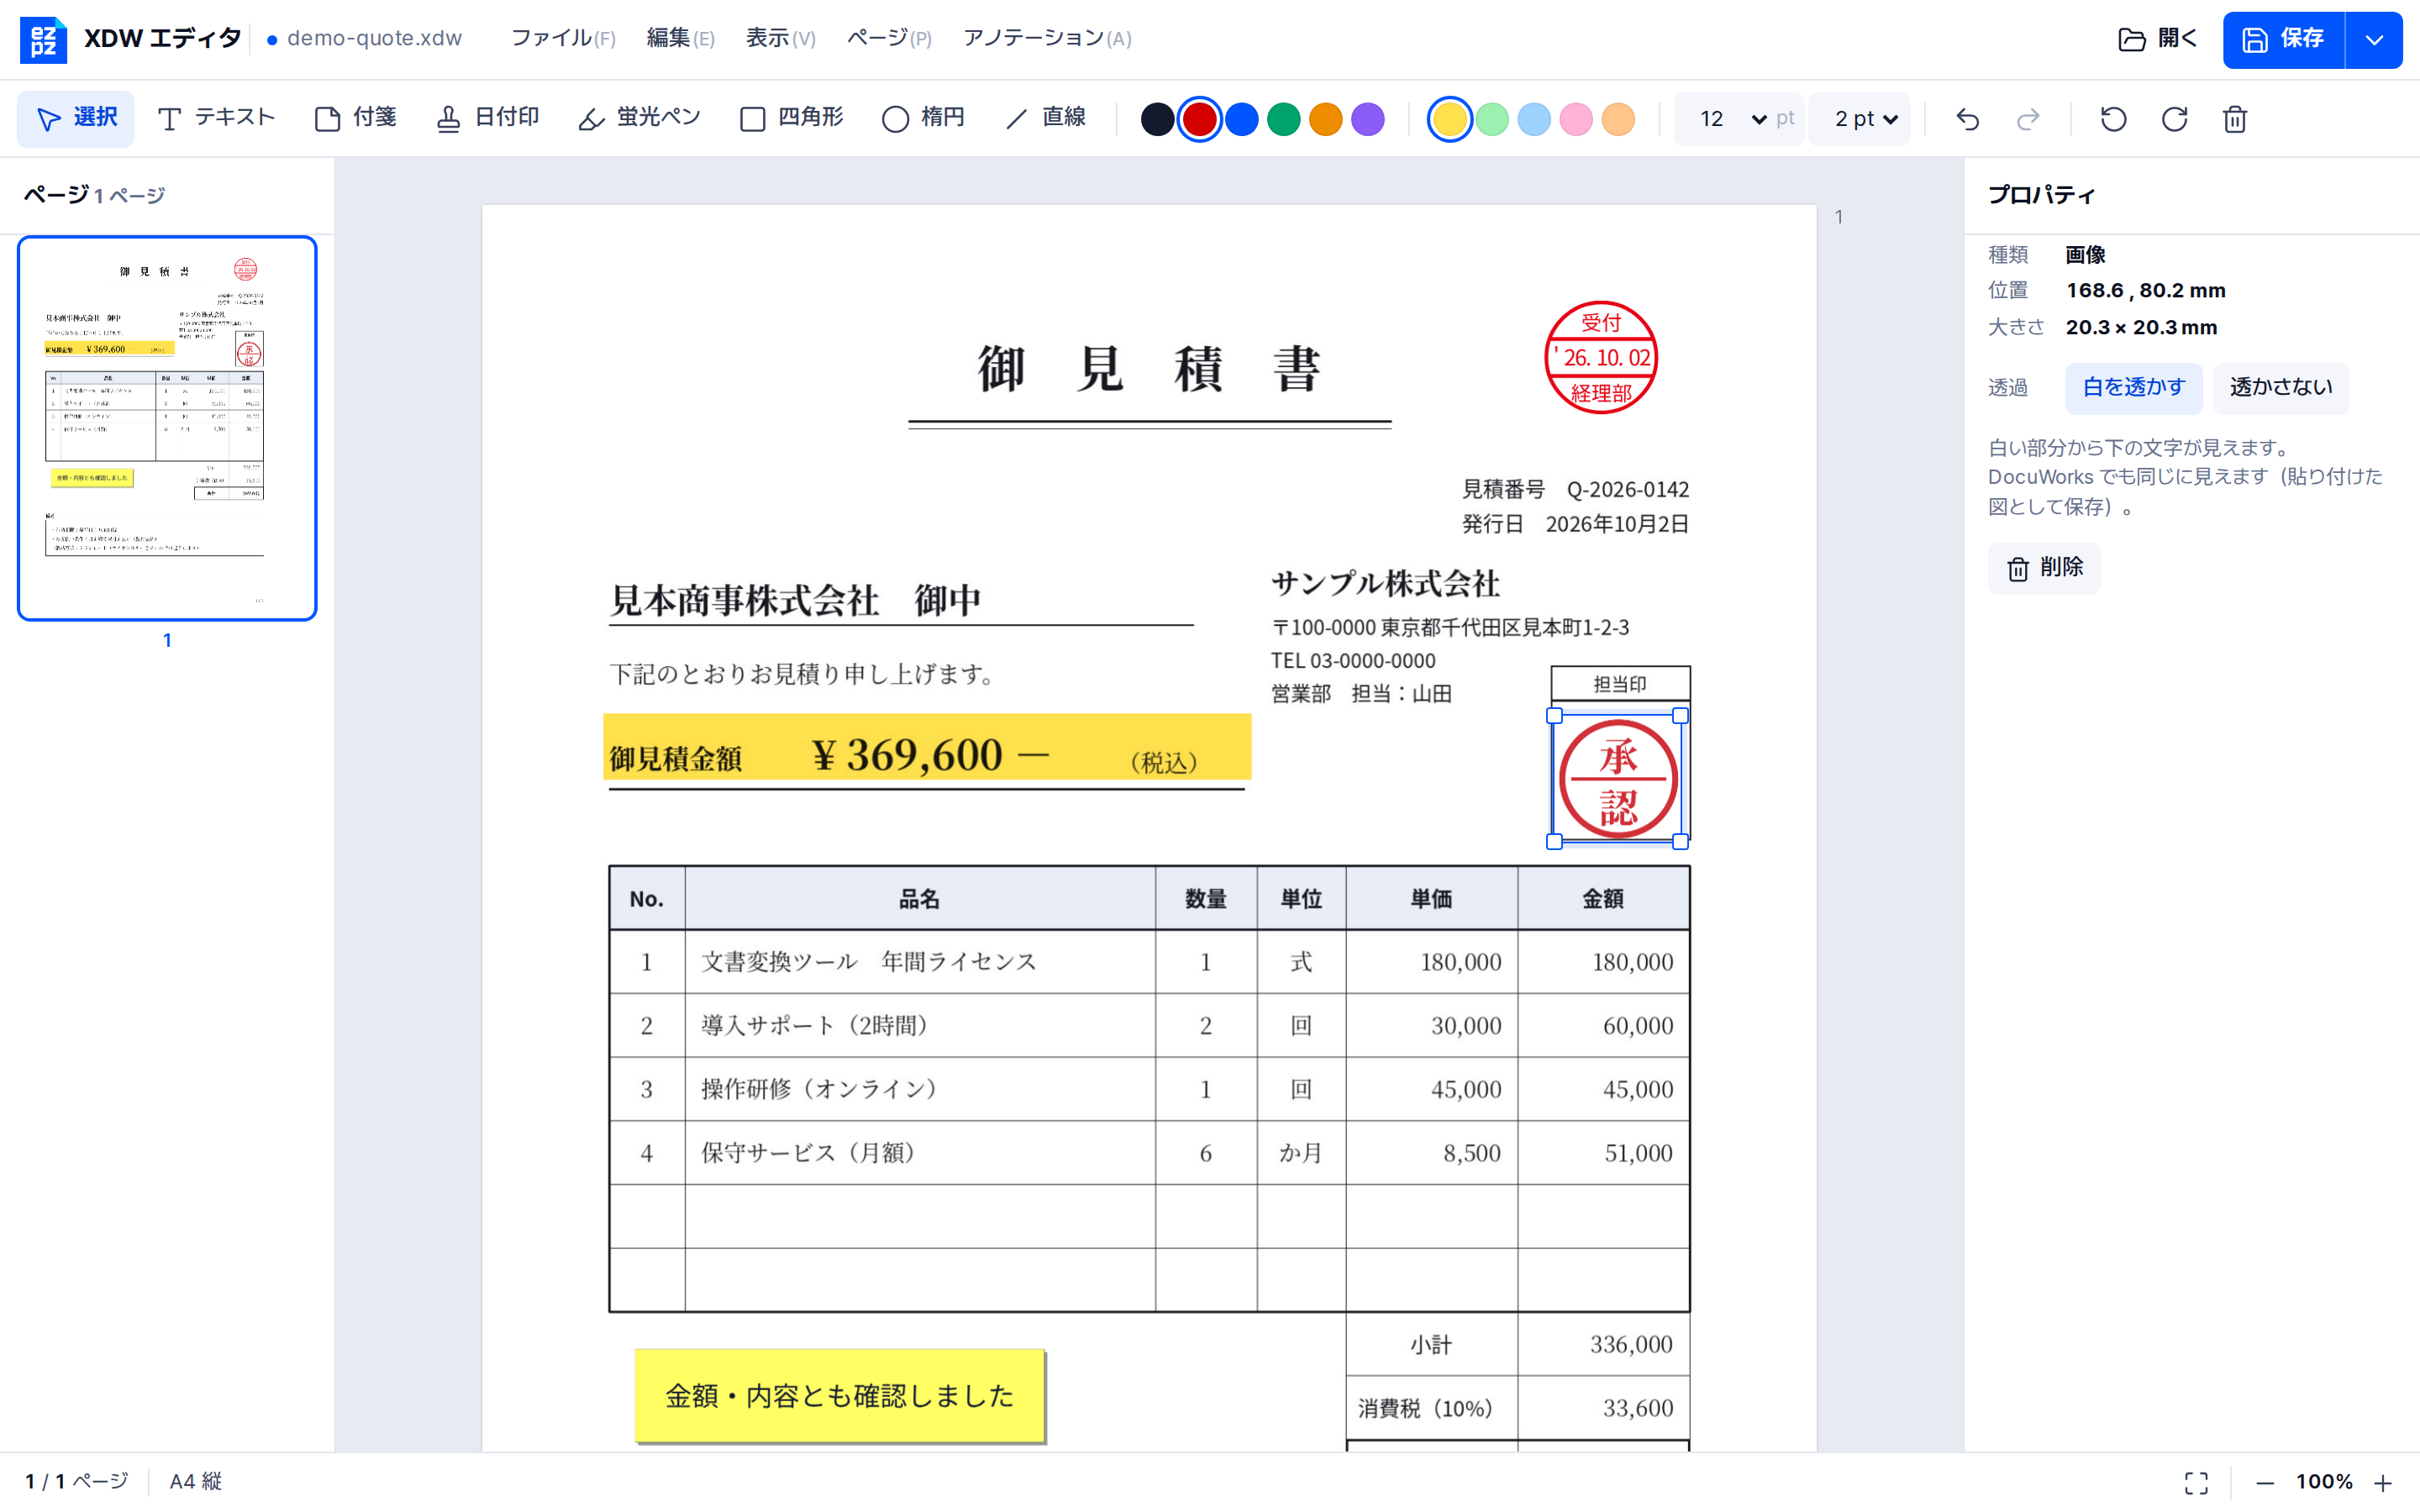2420x1512 pixels.
Task: Pick the light green highlight swatch
Action: click(1491, 119)
